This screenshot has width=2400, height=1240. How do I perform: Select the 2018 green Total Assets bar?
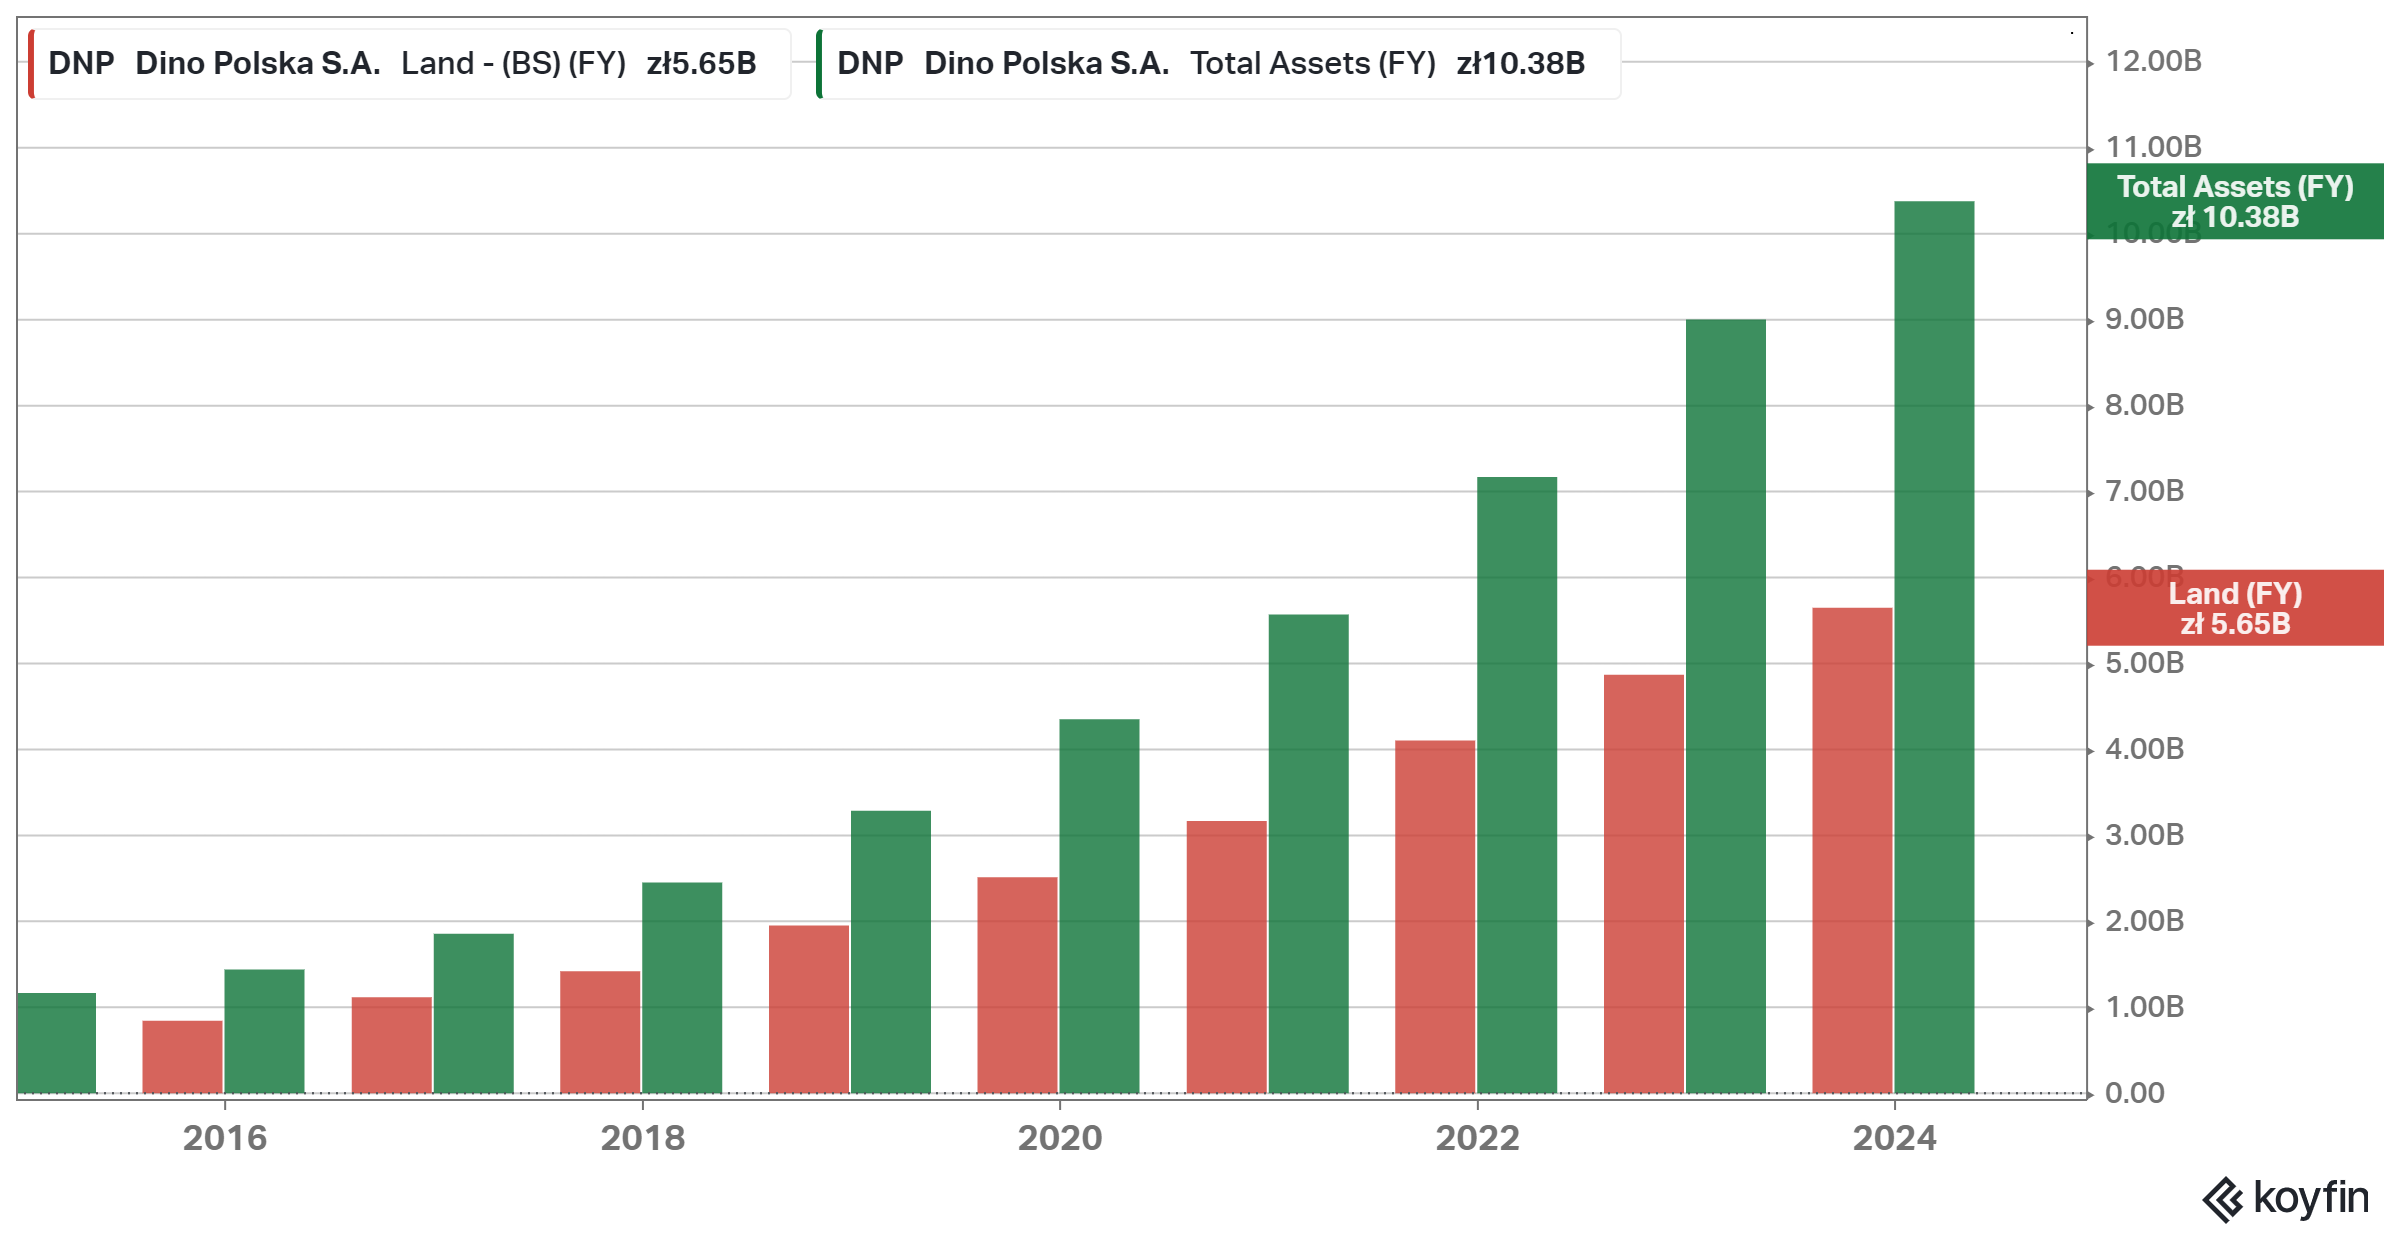[682, 988]
